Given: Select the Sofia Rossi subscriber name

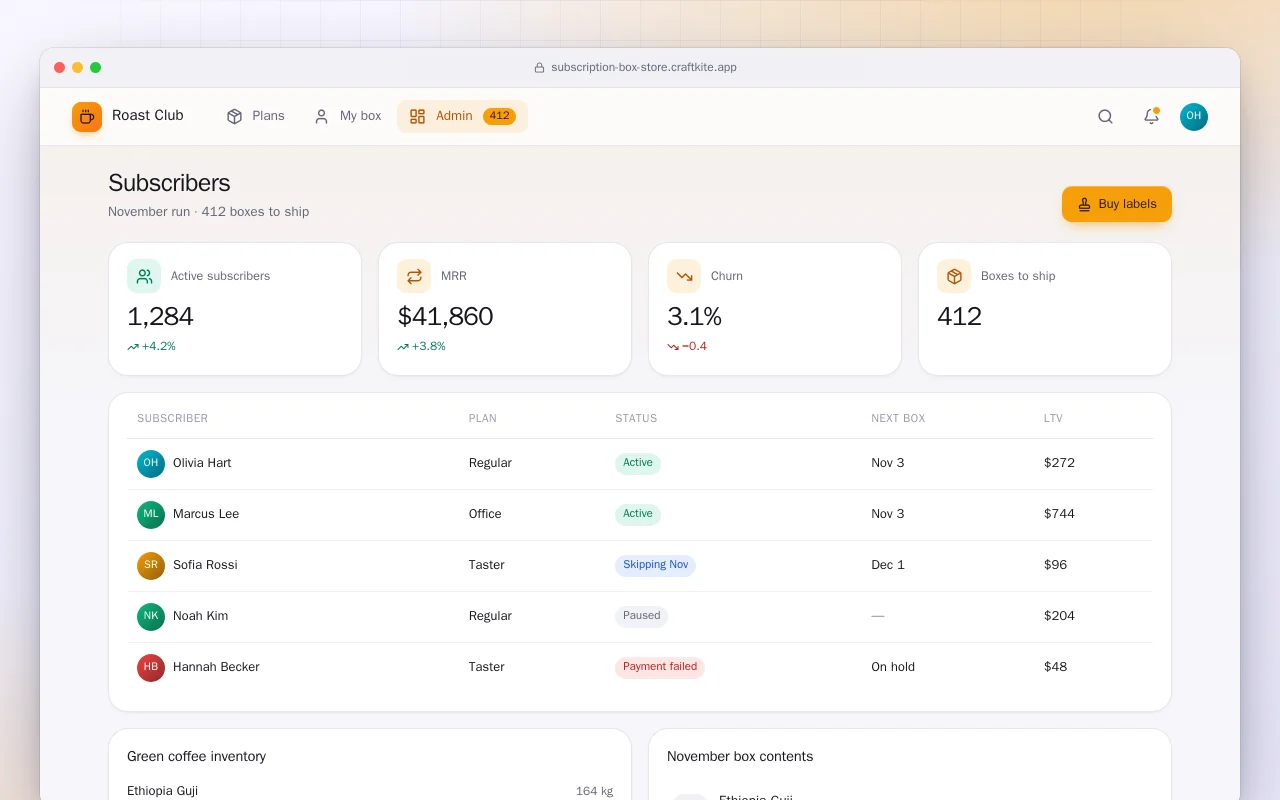Looking at the screenshot, I should point(205,565).
